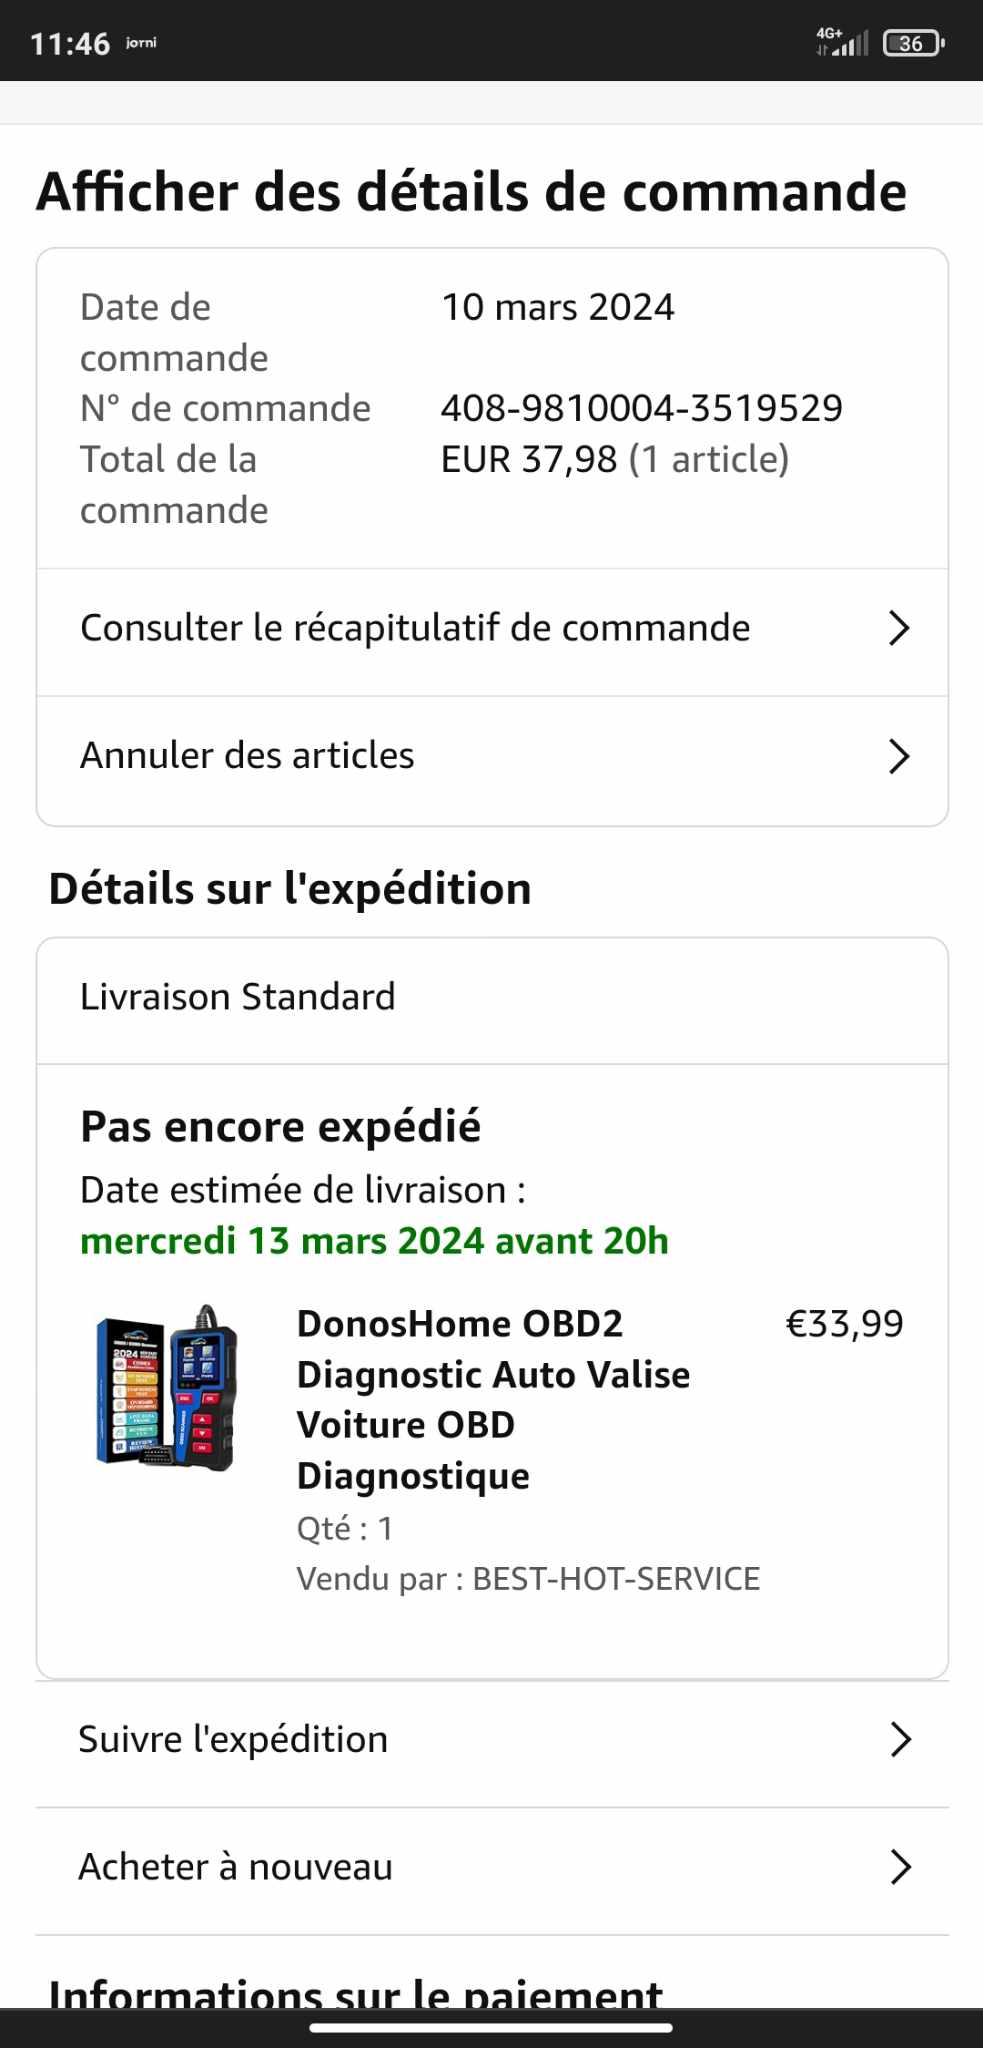This screenshot has width=983, height=2048.
Task: Tap the green estimated delivery date text
Action: coord(374,1241)
